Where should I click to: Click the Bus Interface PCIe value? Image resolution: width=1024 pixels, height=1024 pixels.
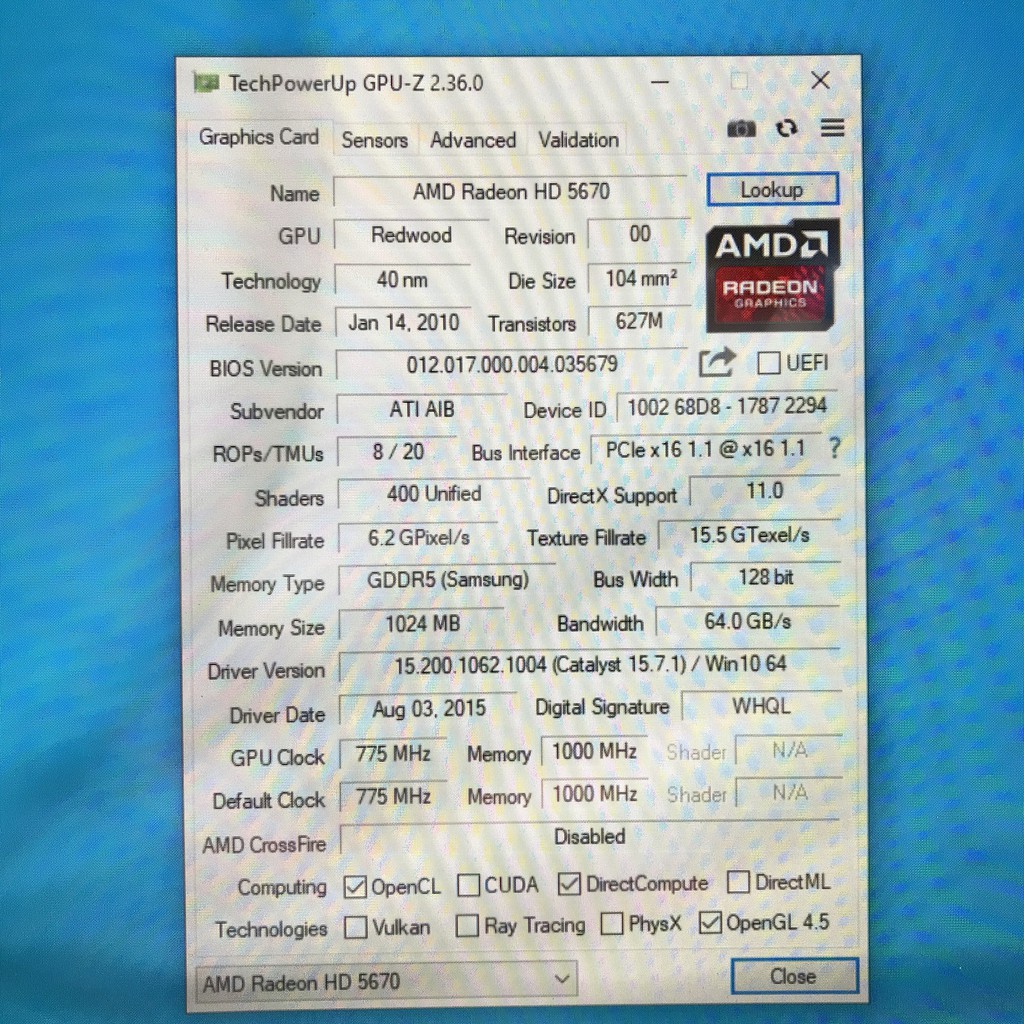click(x=705, y=449)
